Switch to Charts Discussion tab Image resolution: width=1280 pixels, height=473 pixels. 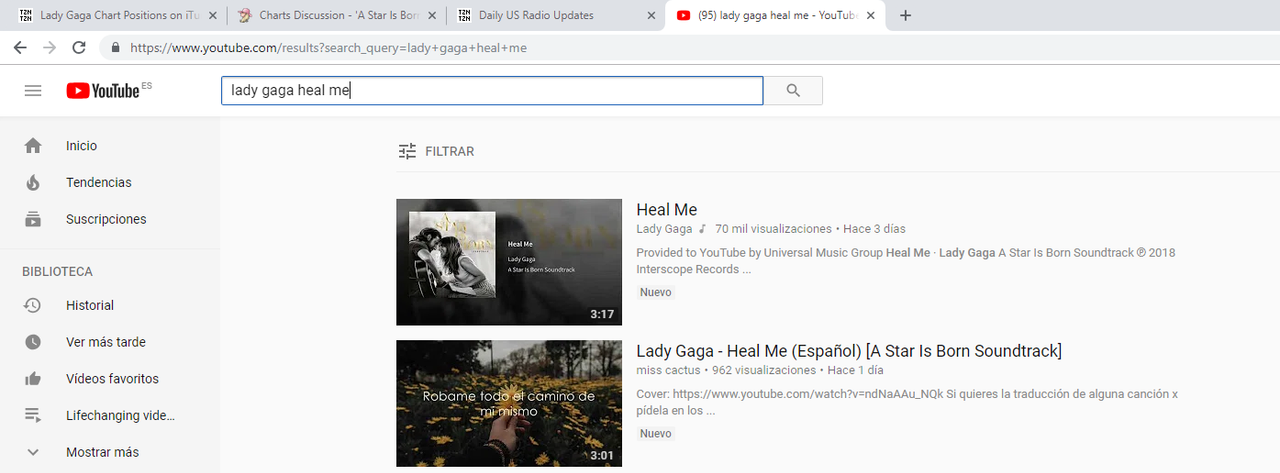coord(335,15)
